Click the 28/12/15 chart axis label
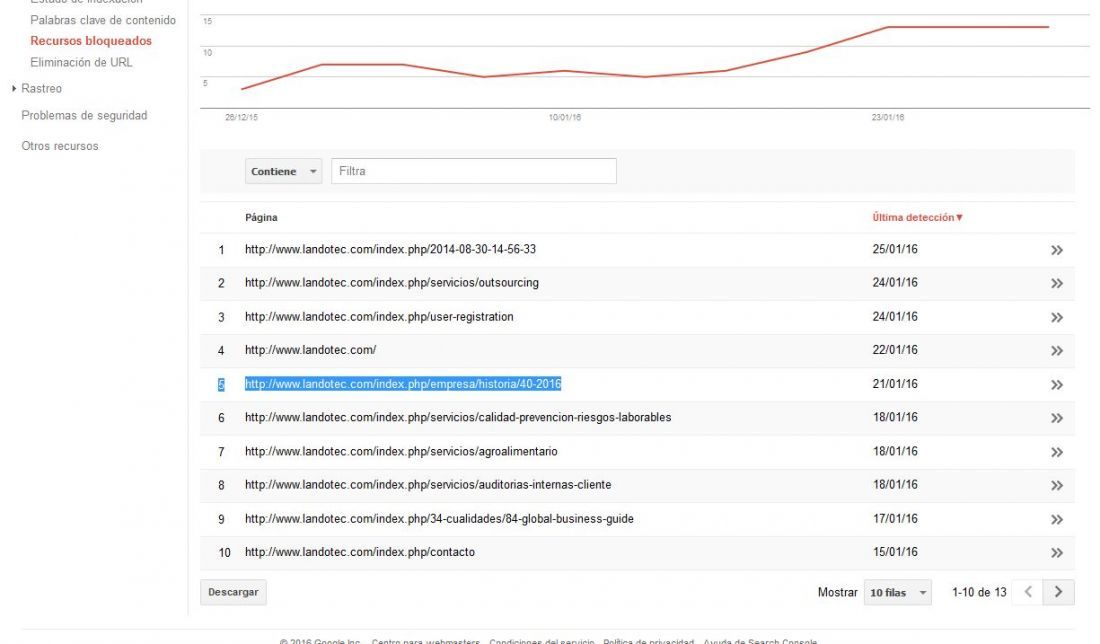 click(x=241, y=117)
